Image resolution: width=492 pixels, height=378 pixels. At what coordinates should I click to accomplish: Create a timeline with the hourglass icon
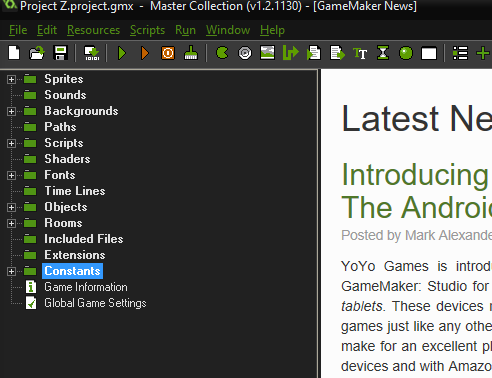tap(383, 53)
